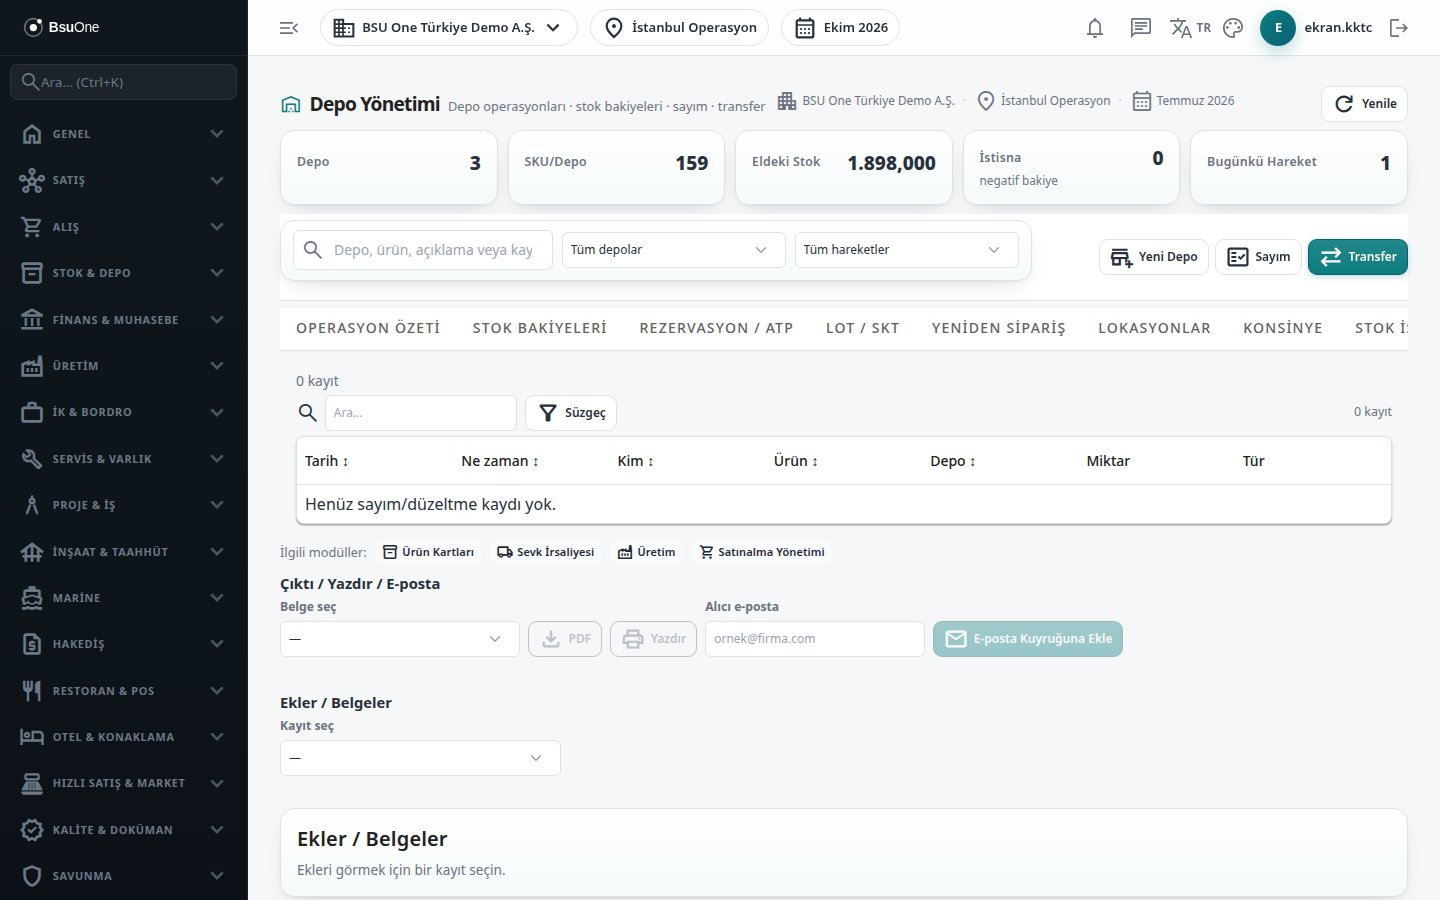Click the Kalite & Doküman badge icon
Viewport: 1440px width, 900px height.
click(x=32, y=830)
